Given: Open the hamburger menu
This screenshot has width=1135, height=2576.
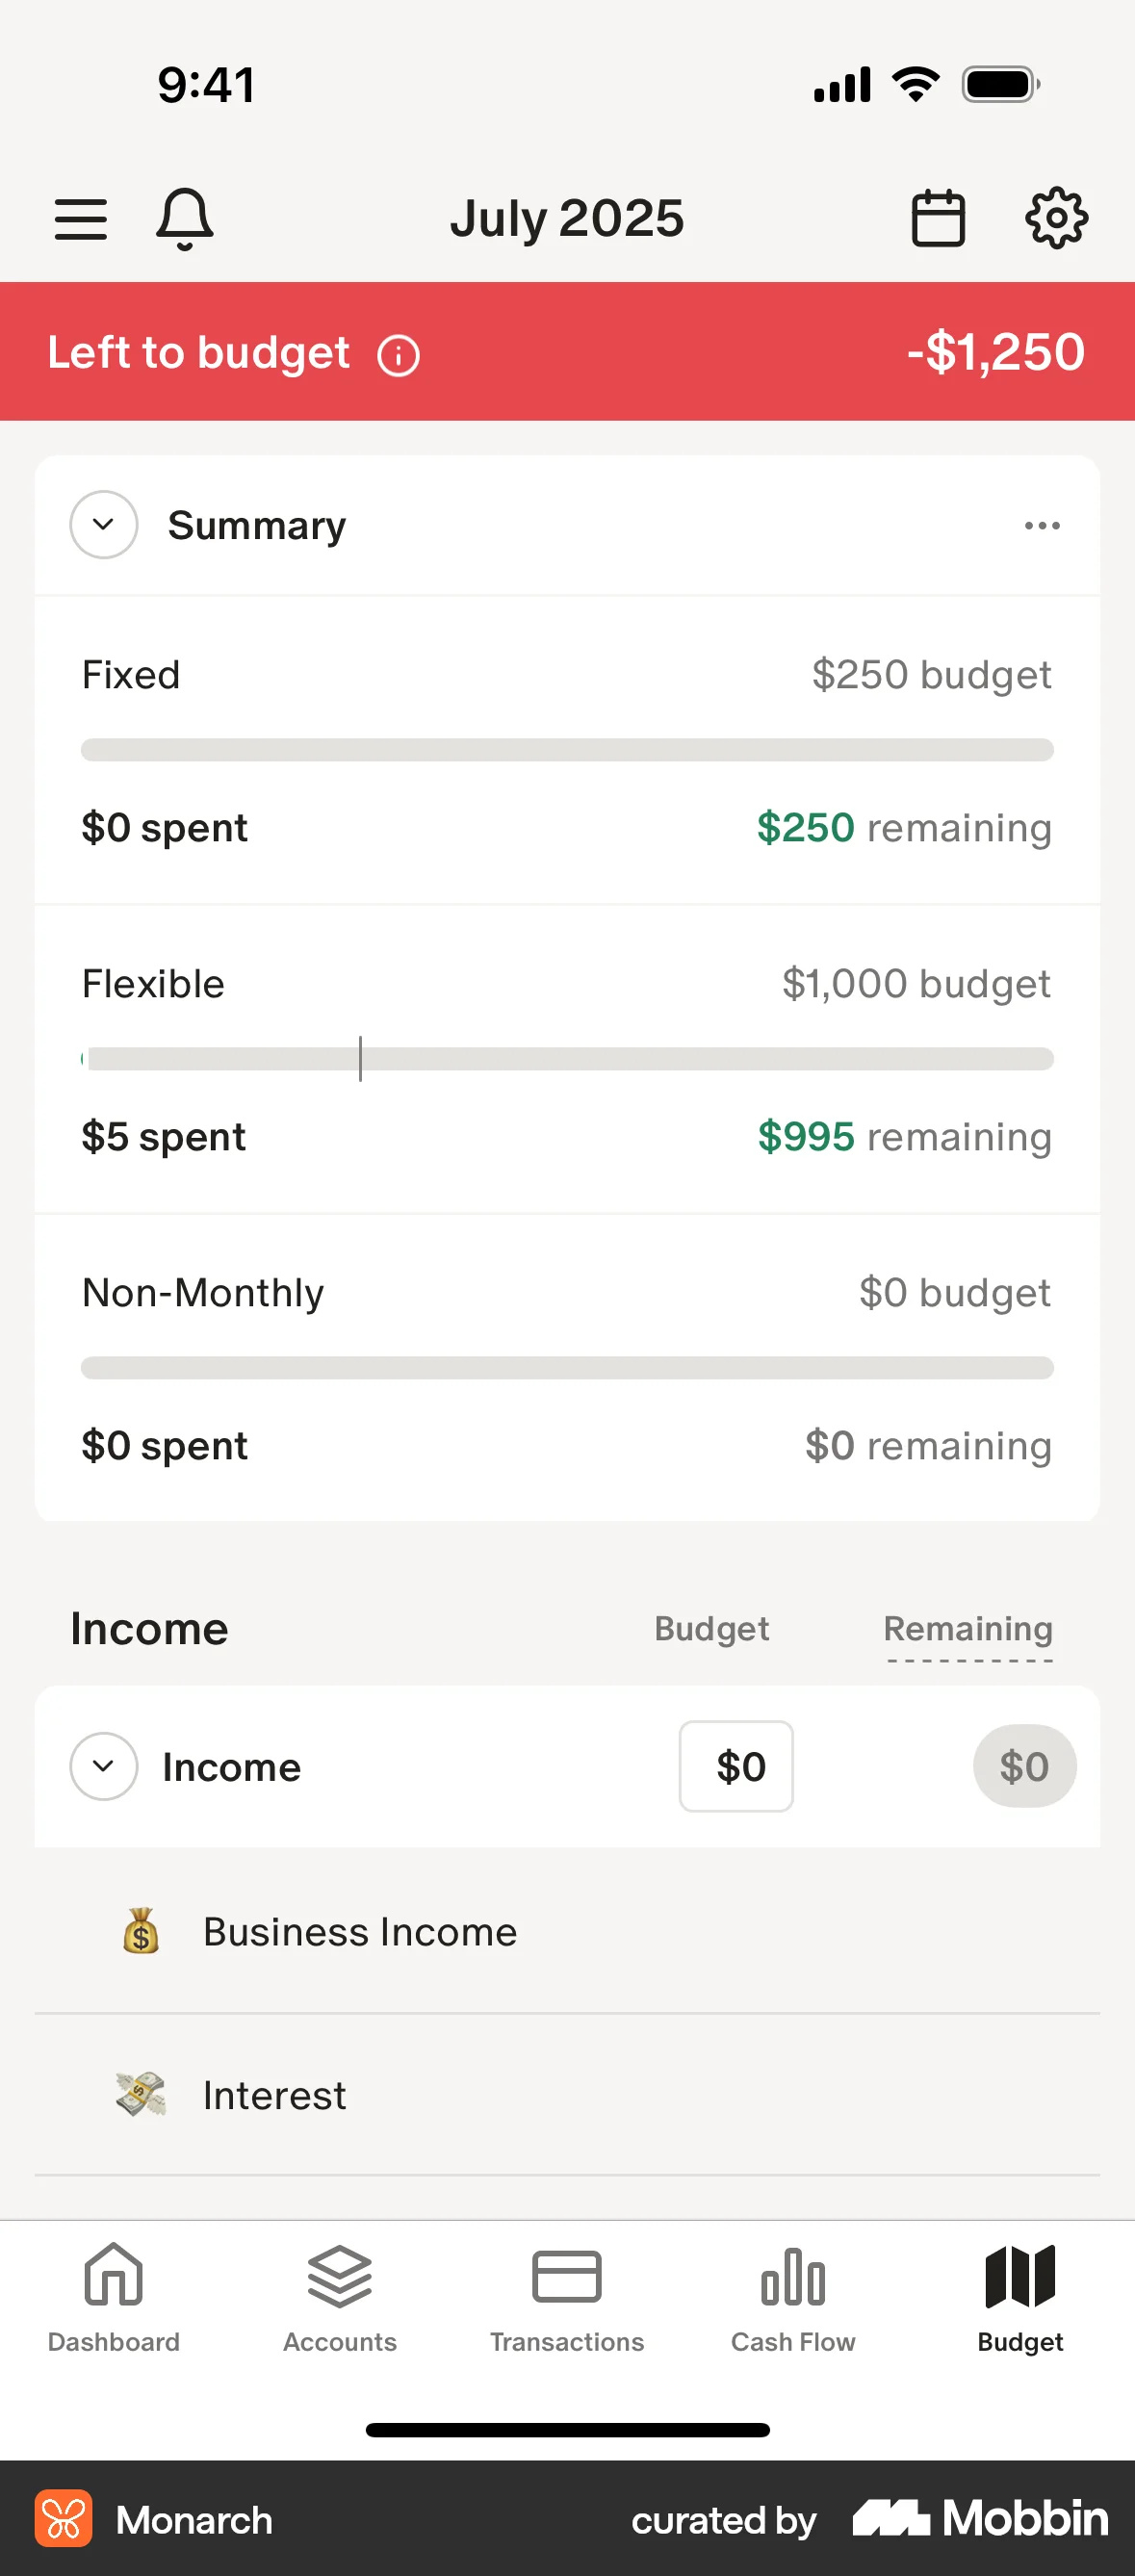Looking at the screenshot, I should pos(80,219).
